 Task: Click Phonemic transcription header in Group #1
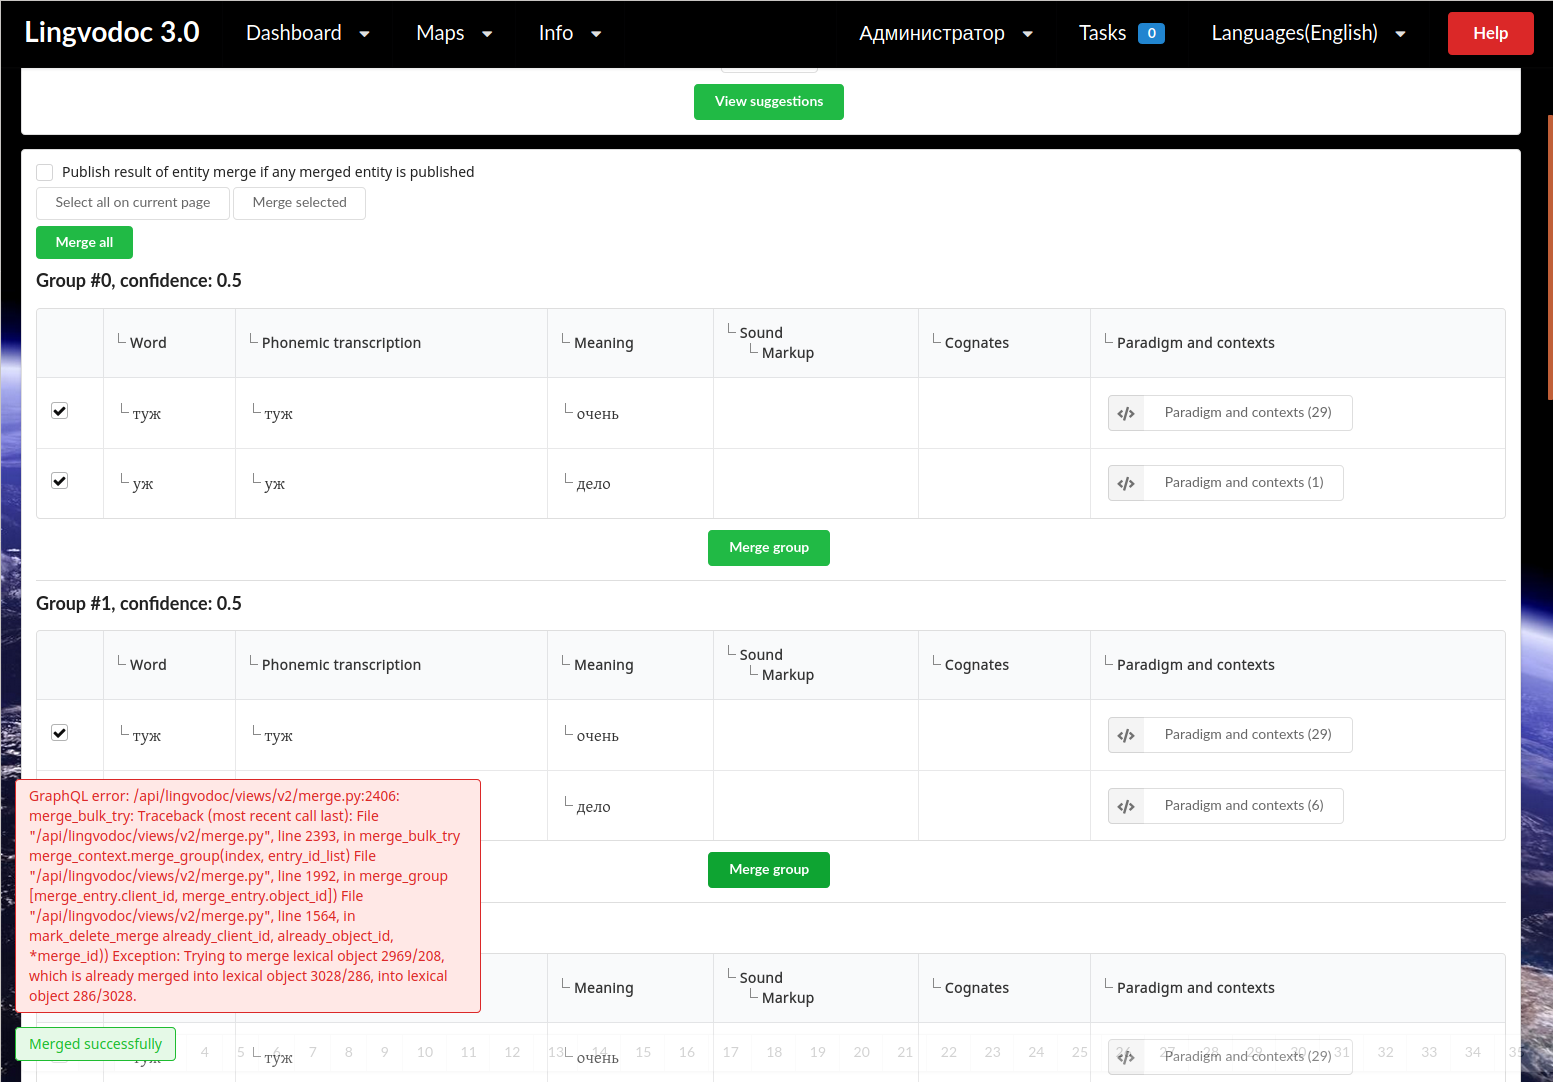click(x=341, y=665)
